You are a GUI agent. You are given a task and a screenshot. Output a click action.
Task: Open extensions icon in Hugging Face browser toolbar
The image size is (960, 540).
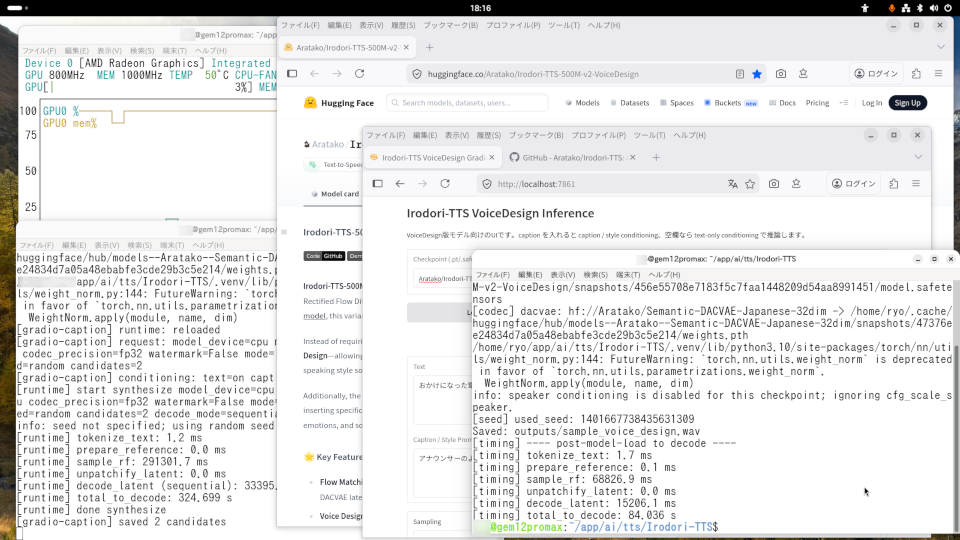click(916, 73)
